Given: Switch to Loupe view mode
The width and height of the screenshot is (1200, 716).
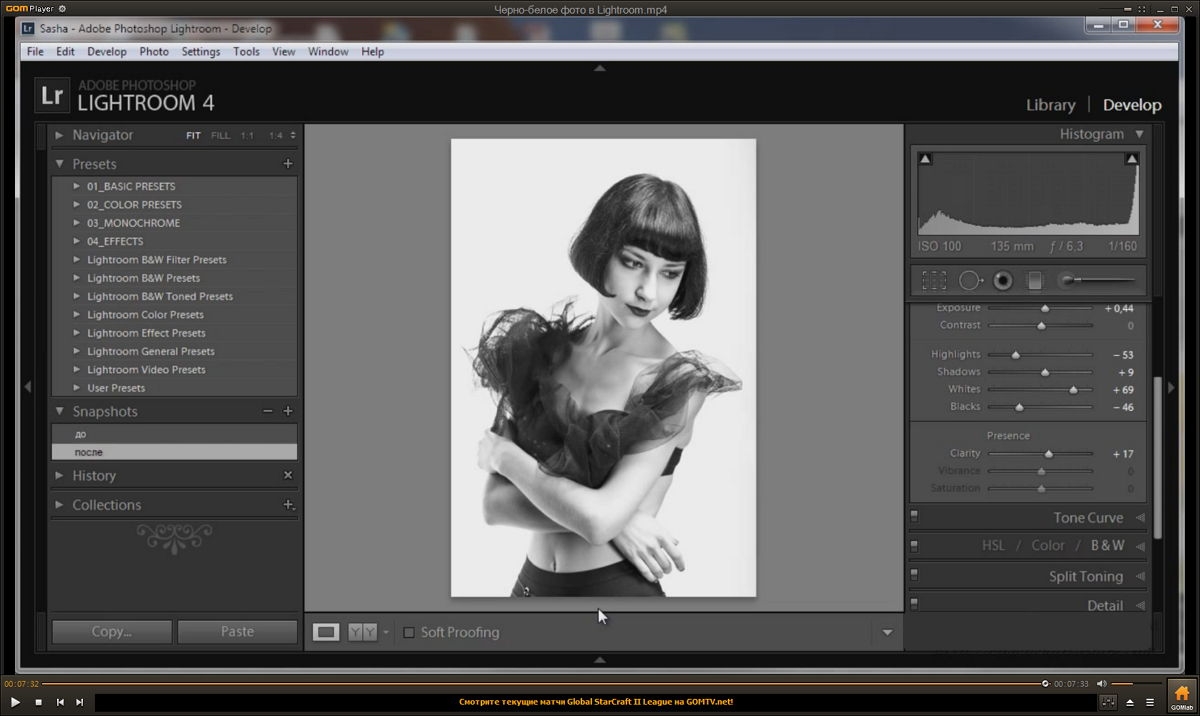Looking at the screenshot, I should pos(326,632).
